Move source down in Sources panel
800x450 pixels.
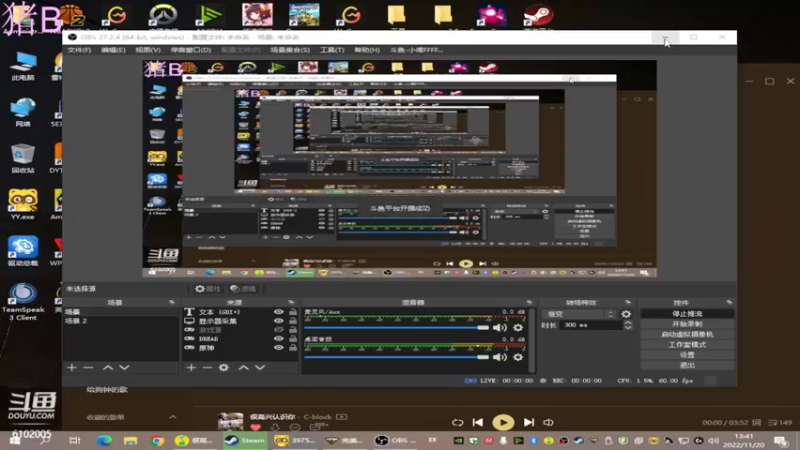tap(260, 367)
